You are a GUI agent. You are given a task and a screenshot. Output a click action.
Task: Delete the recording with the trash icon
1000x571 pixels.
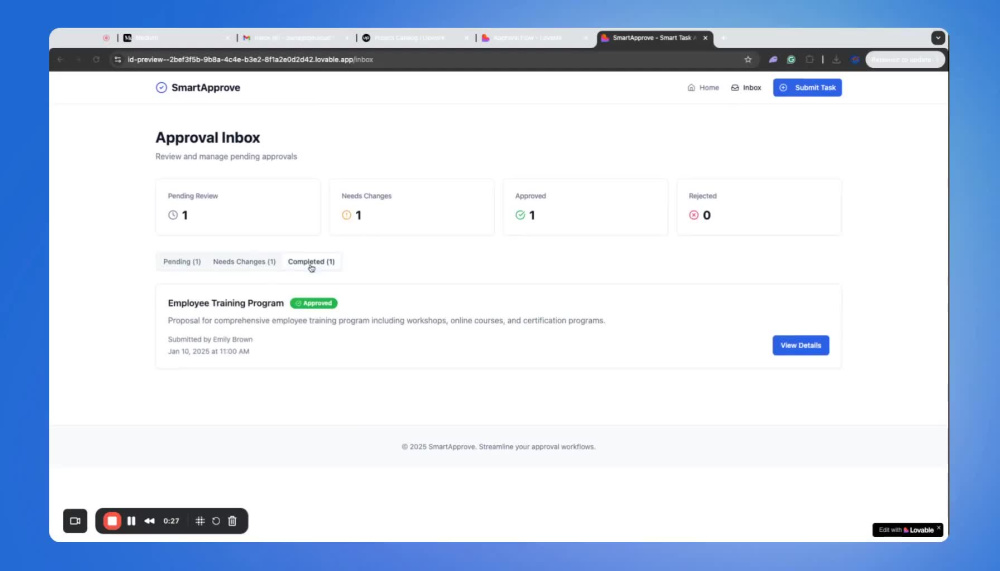coord(232,521)
